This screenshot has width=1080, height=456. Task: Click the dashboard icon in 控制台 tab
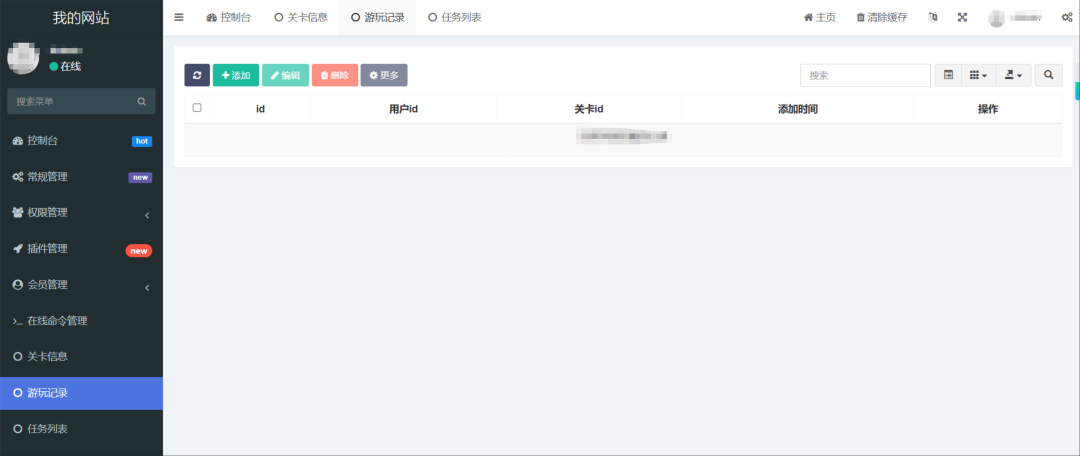211,18
